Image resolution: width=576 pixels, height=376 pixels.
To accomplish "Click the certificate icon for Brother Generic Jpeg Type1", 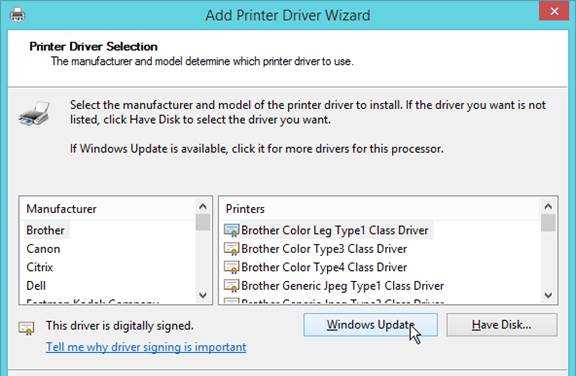I will click(231, 285).
